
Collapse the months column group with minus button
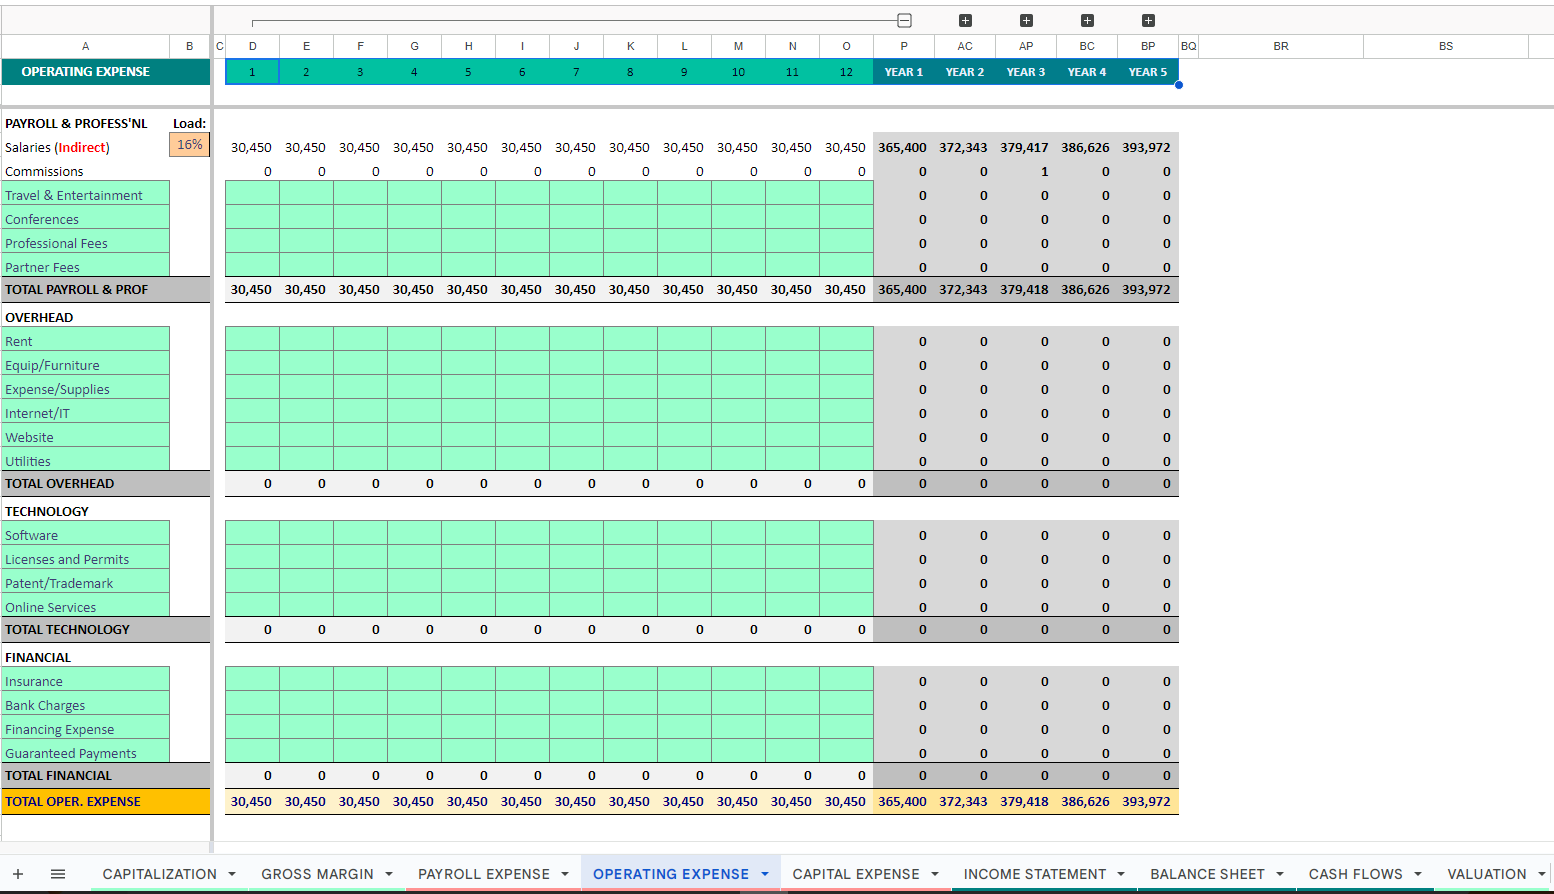[904, 20]
